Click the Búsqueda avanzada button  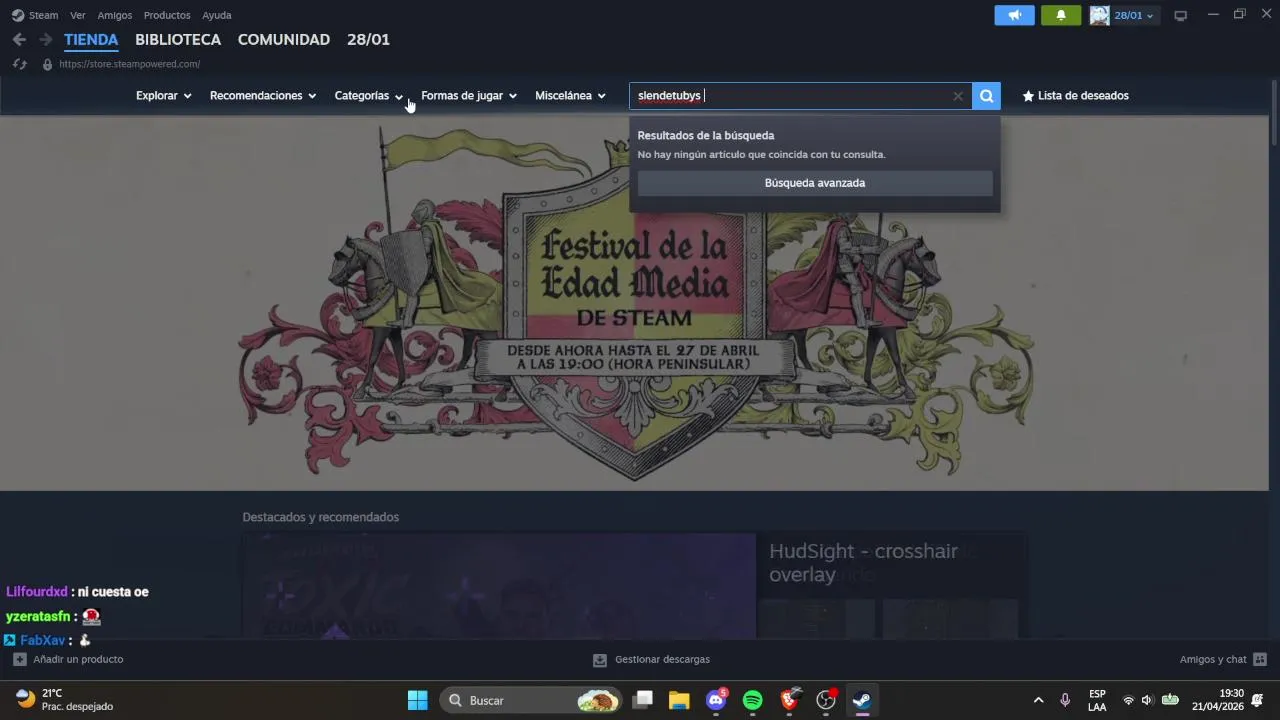click(815, 183)
